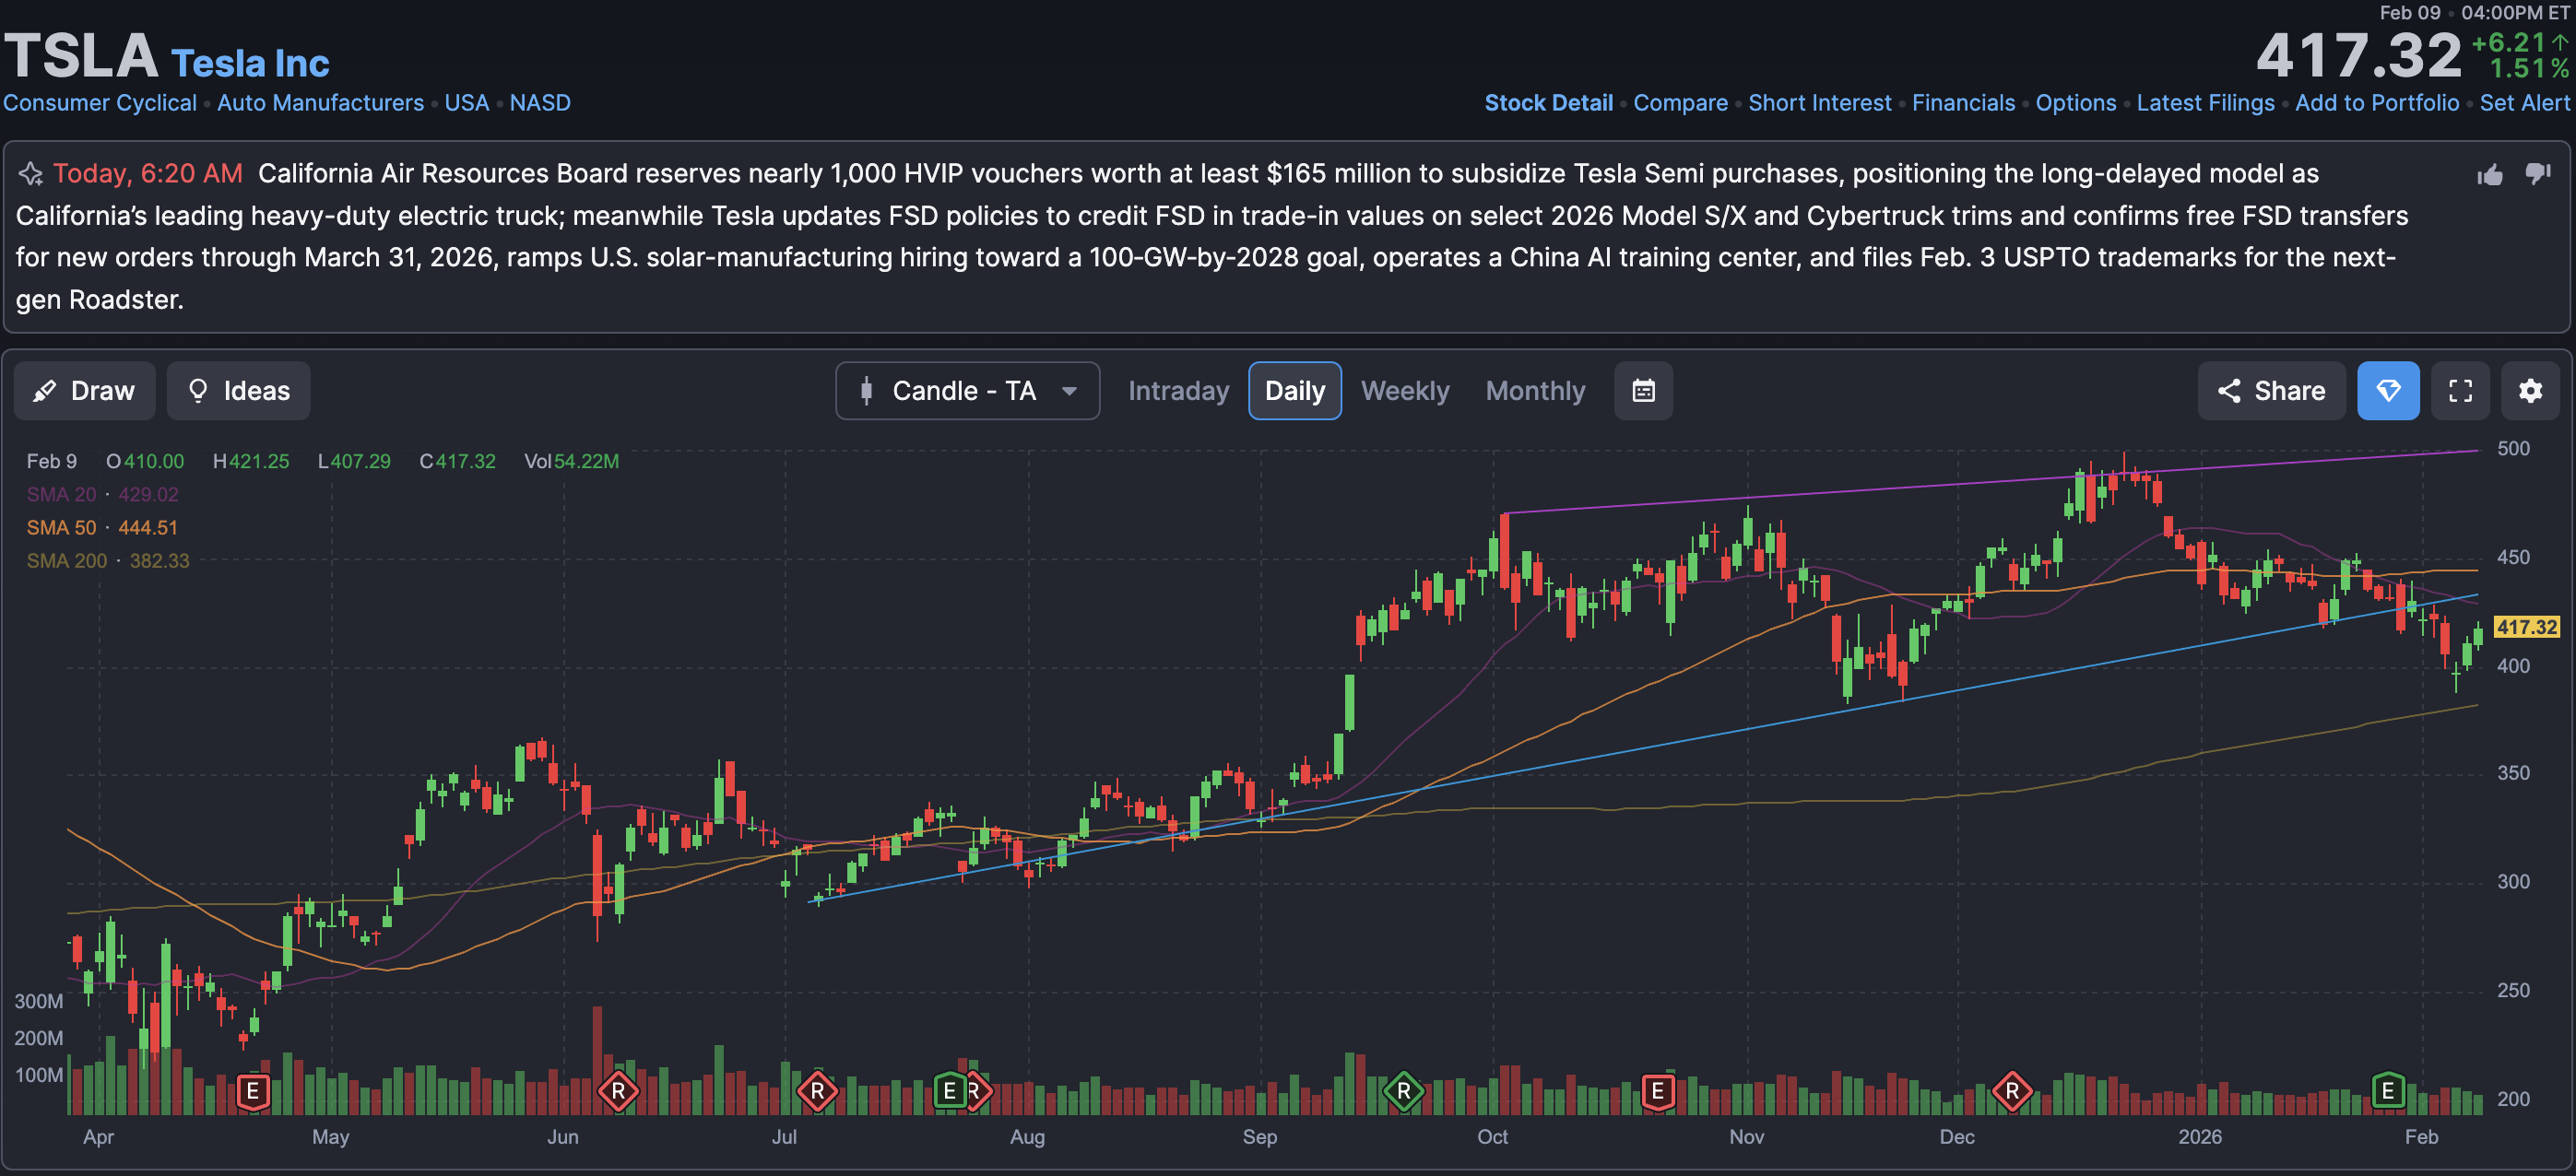
Task: Click the red R marker near June
Action: [618, 1091]
